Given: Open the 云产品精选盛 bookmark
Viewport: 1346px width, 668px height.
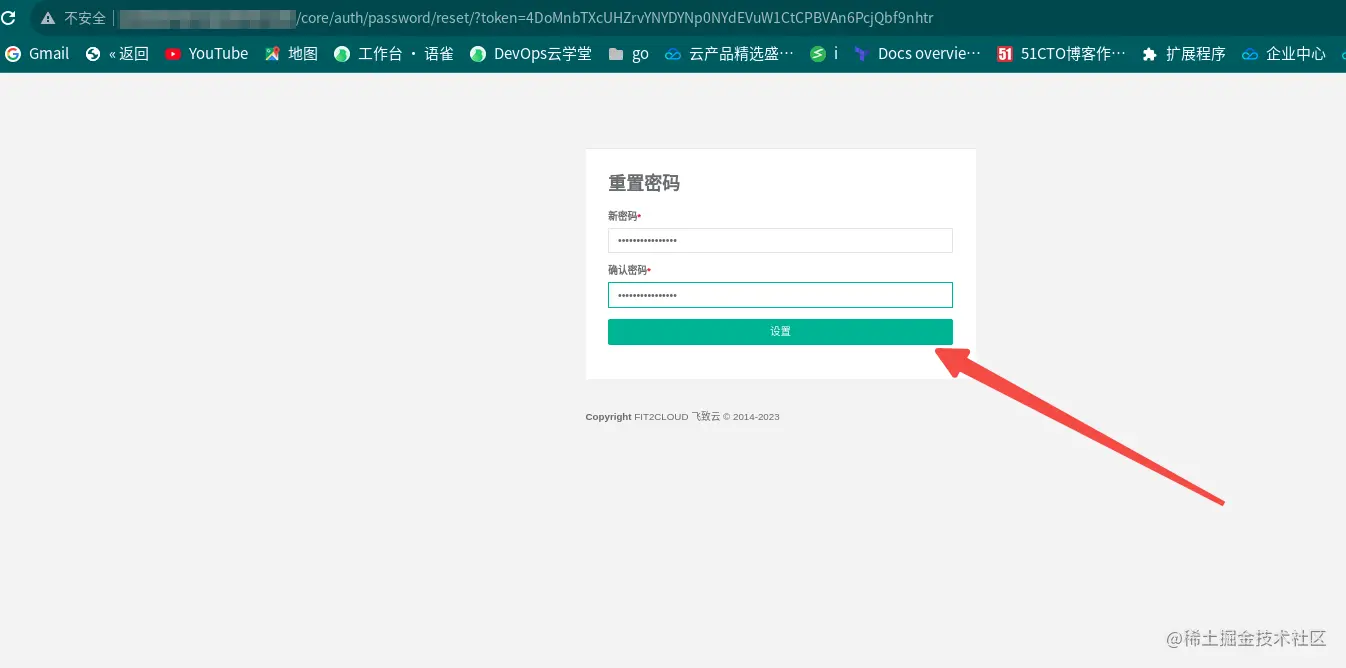Looking at the screenshot, I should point(729,54).
